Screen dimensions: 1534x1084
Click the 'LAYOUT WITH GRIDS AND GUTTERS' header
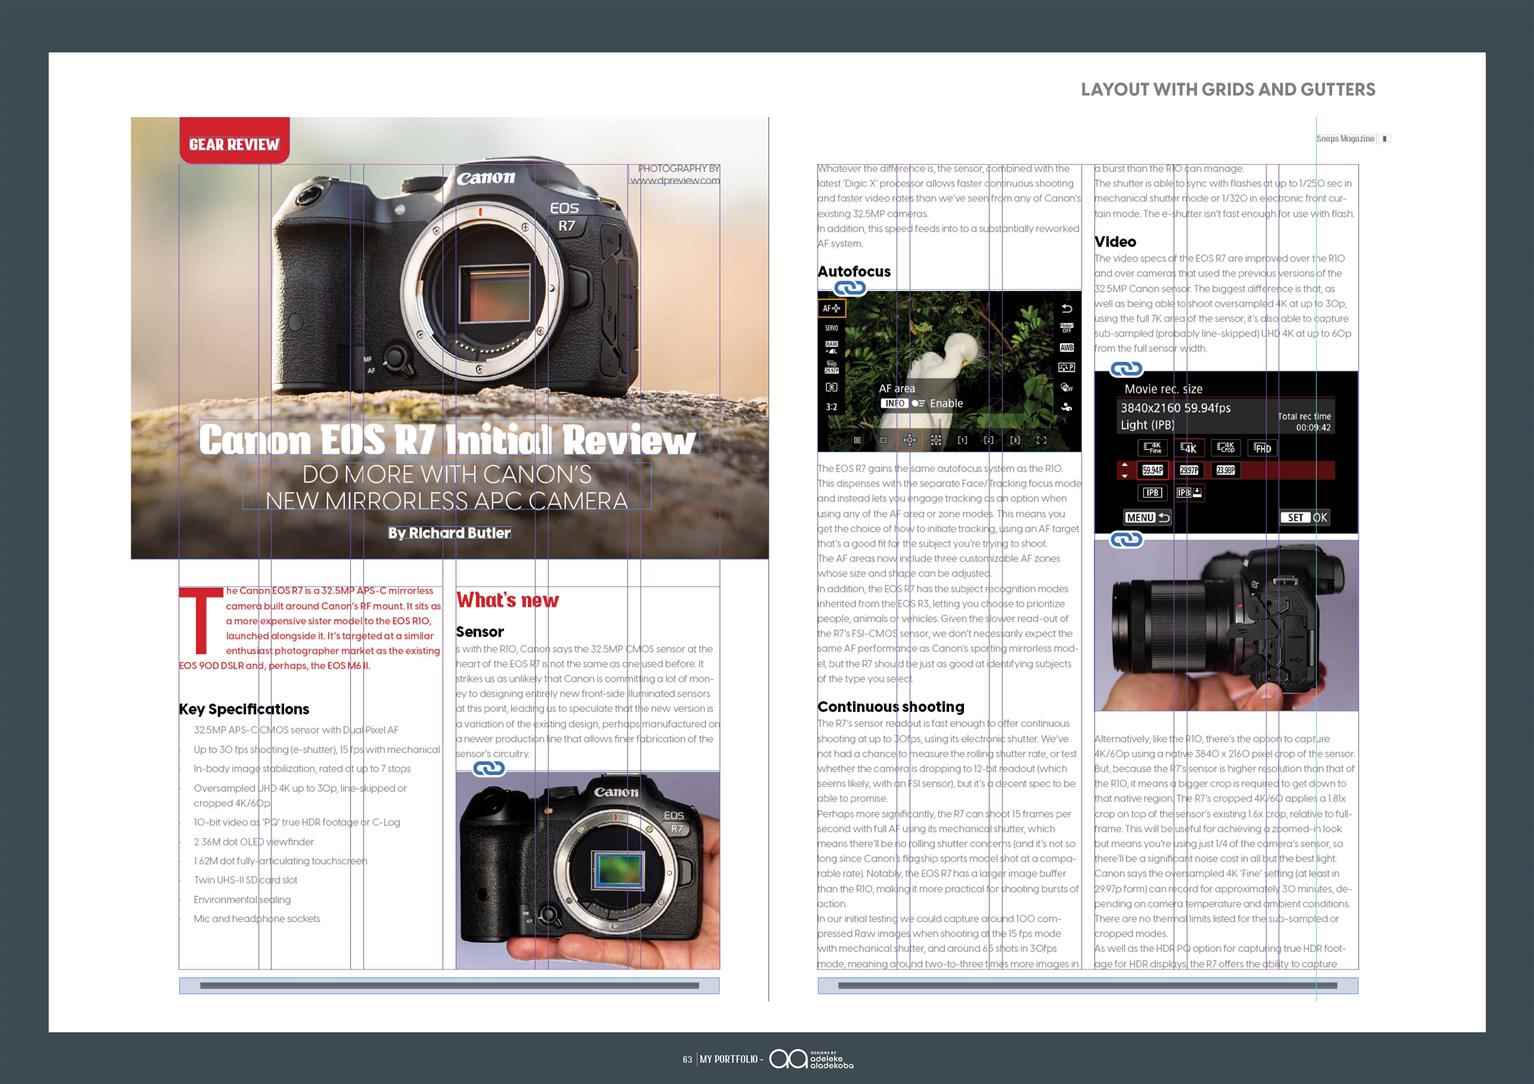1228,89
